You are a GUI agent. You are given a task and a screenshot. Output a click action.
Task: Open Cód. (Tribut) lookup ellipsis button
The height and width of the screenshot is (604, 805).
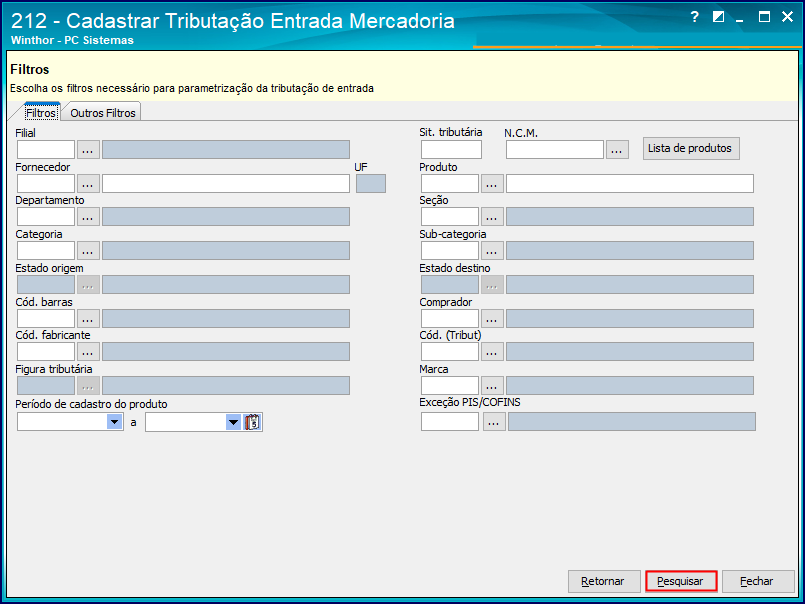492,352
